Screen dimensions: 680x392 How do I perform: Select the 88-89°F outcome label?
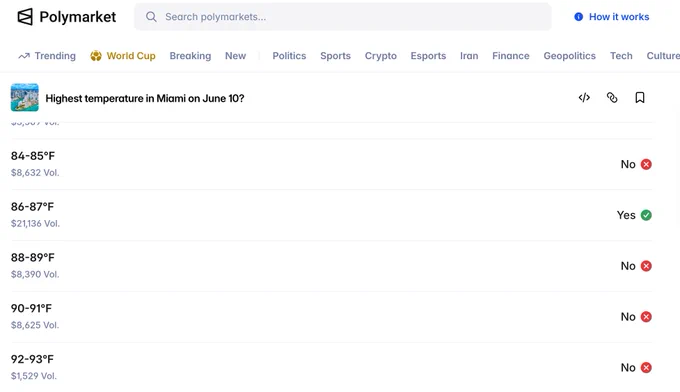33,258
